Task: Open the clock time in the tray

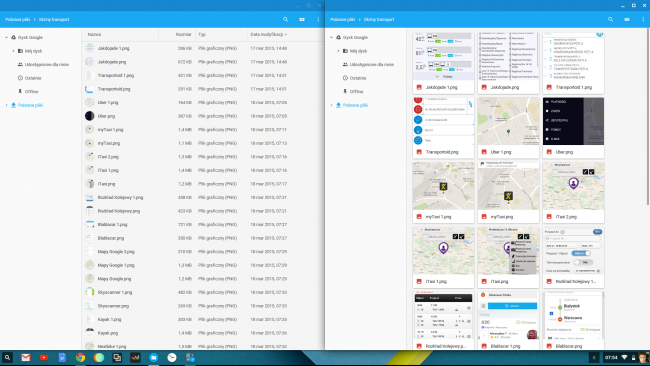Action: click(x=611, y=357)
